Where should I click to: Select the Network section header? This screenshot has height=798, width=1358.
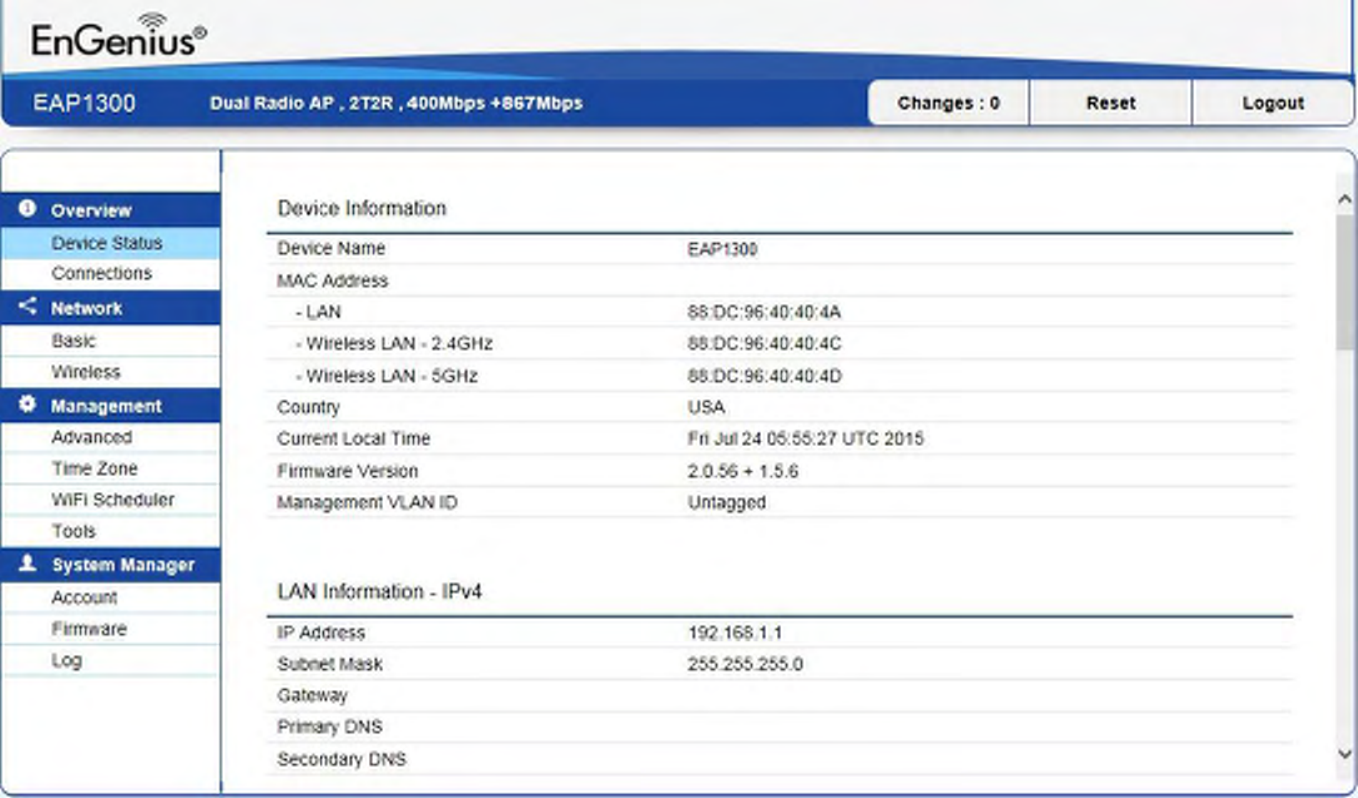click(x=110, y=308)
